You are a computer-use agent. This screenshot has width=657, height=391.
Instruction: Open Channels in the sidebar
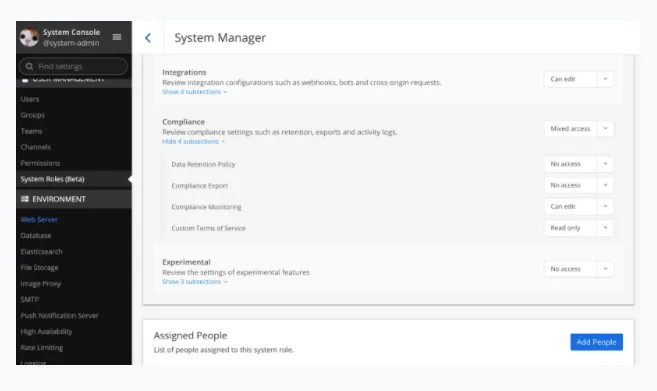pyautogui.click(x=36, y=147)
